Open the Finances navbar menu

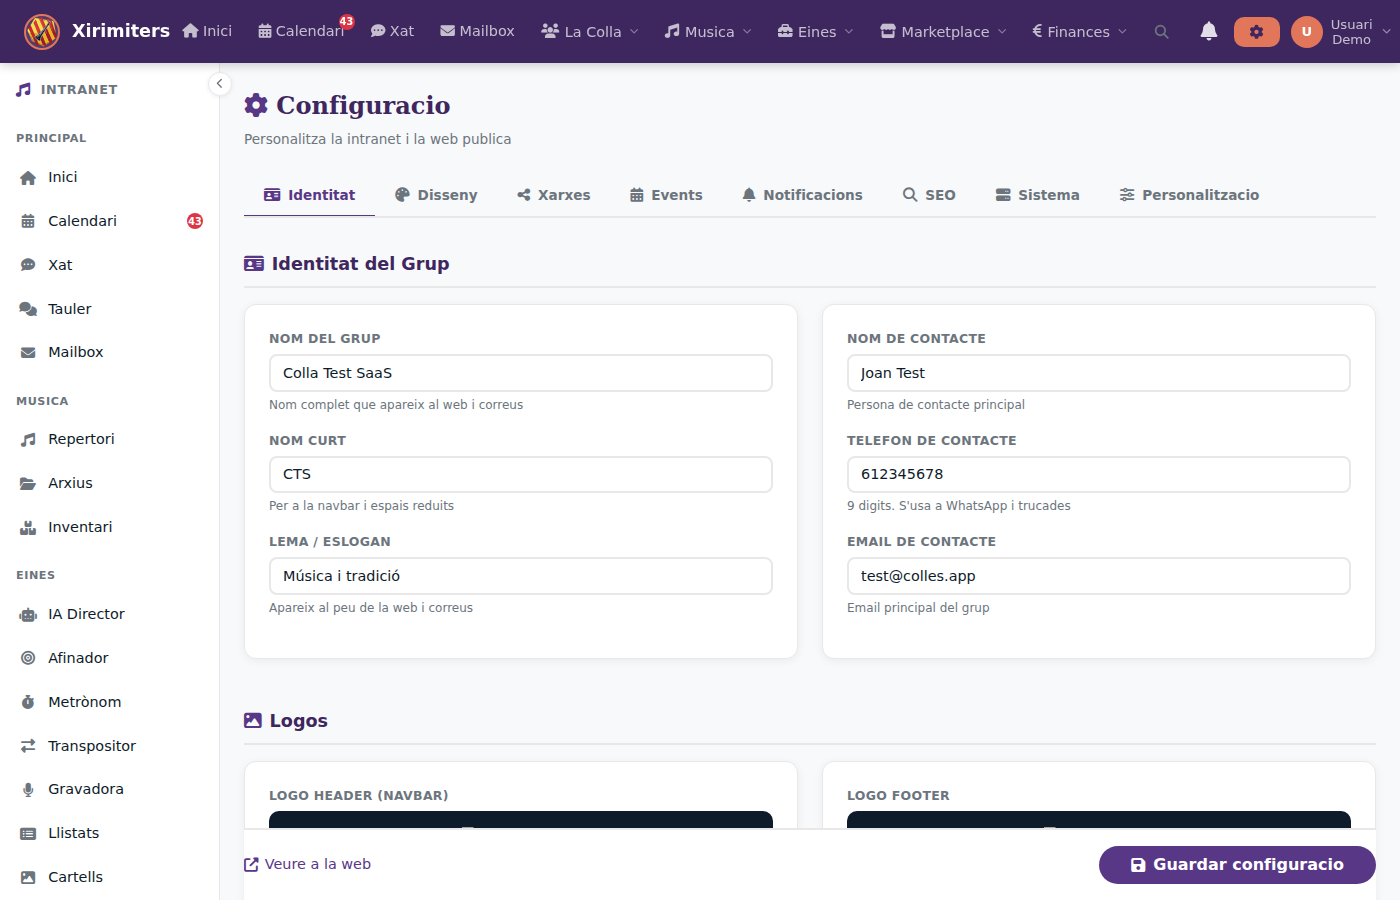[1078, 31]
